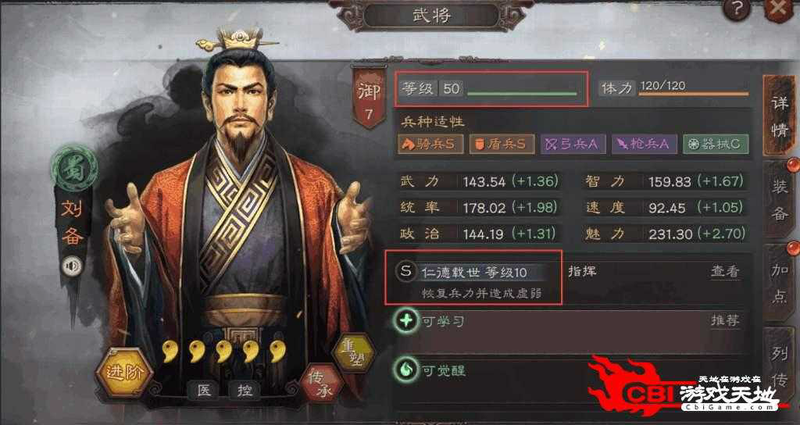Tap the green 蜀 faction emblem

coord(74,168)
